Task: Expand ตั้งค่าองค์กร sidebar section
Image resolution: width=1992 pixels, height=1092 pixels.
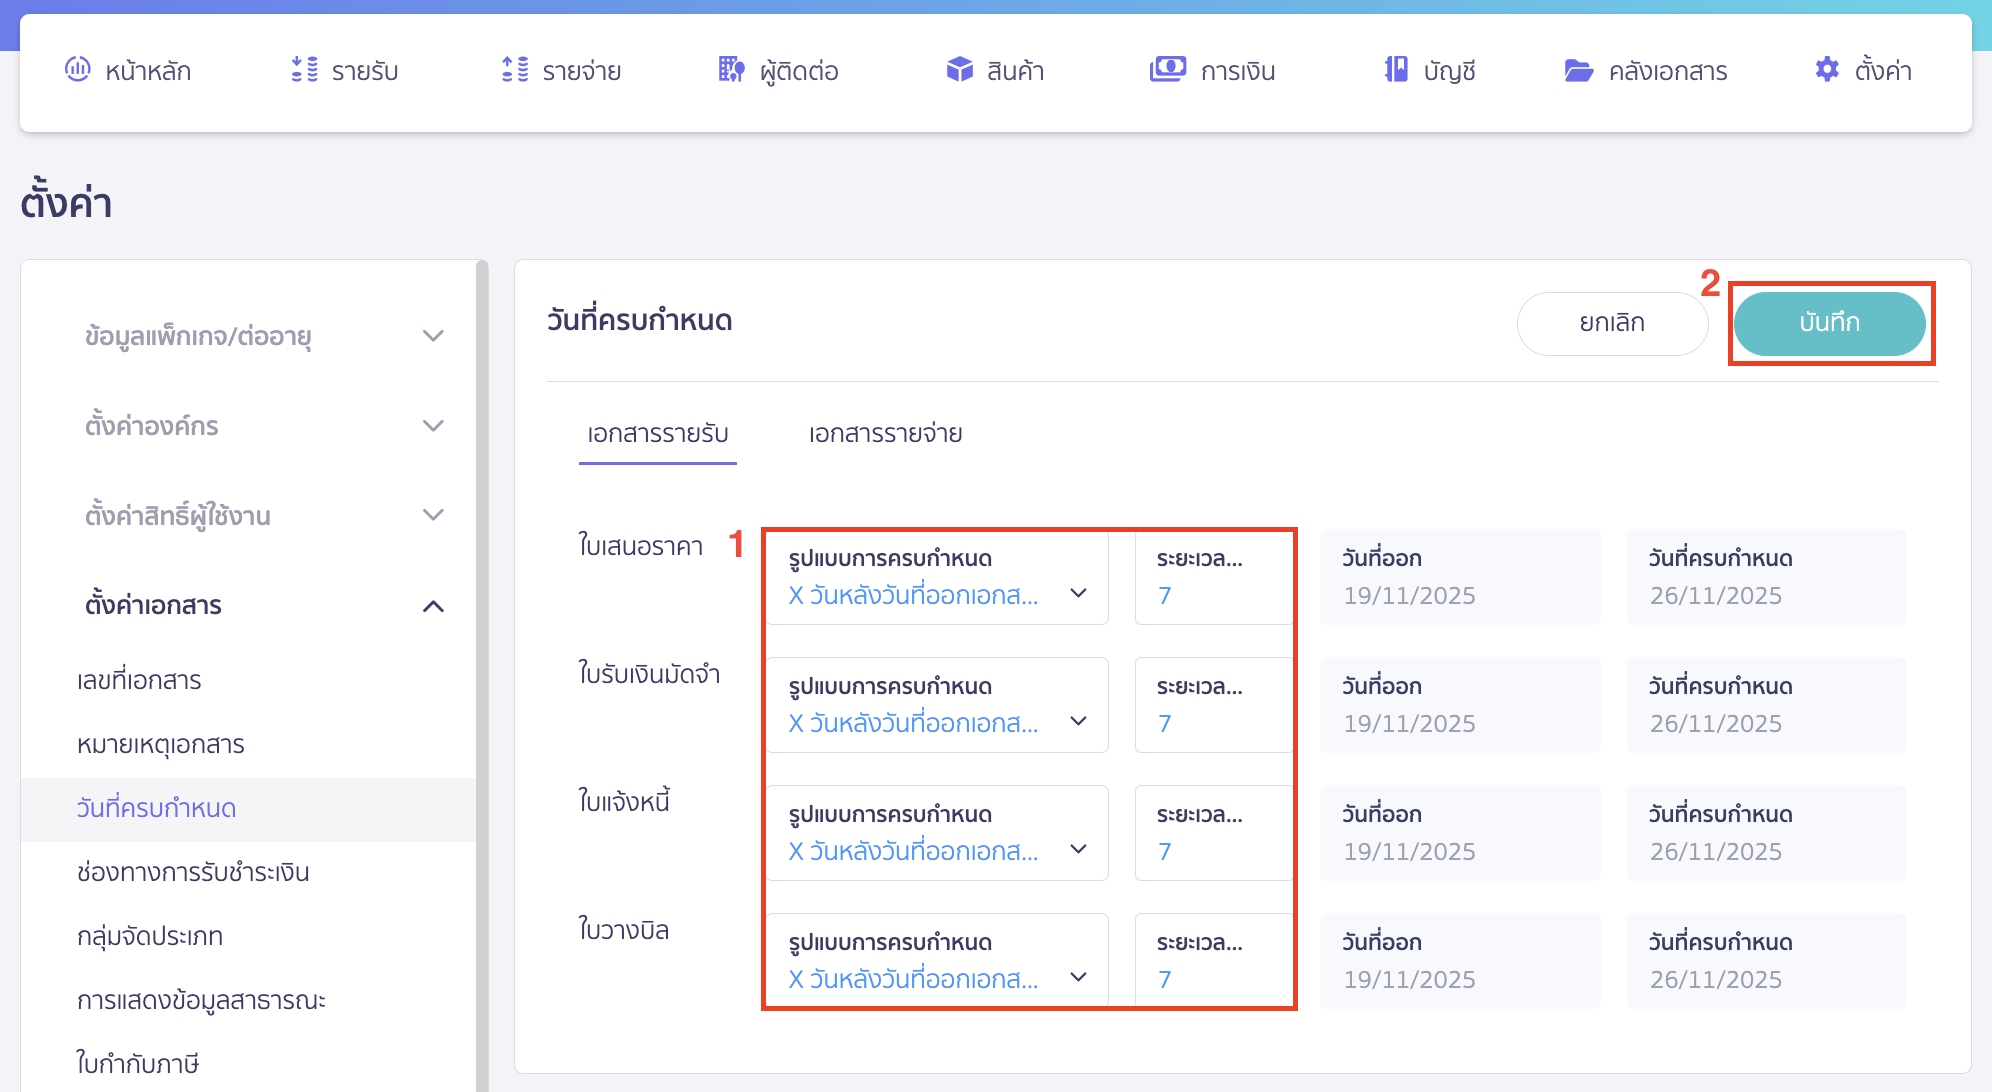Action: point(433,426)
